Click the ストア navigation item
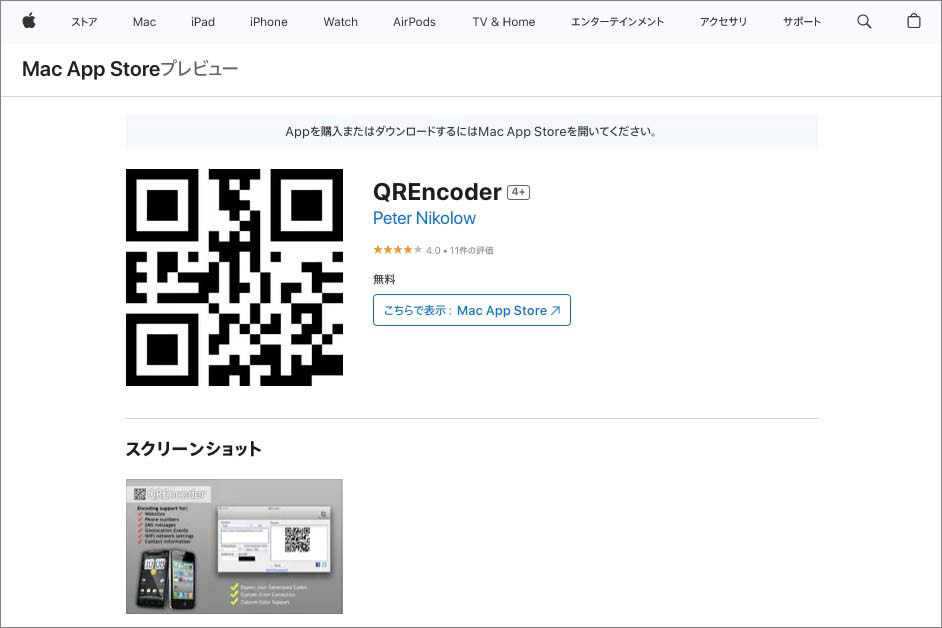The image size is (942, 628). tap(84, 21)
